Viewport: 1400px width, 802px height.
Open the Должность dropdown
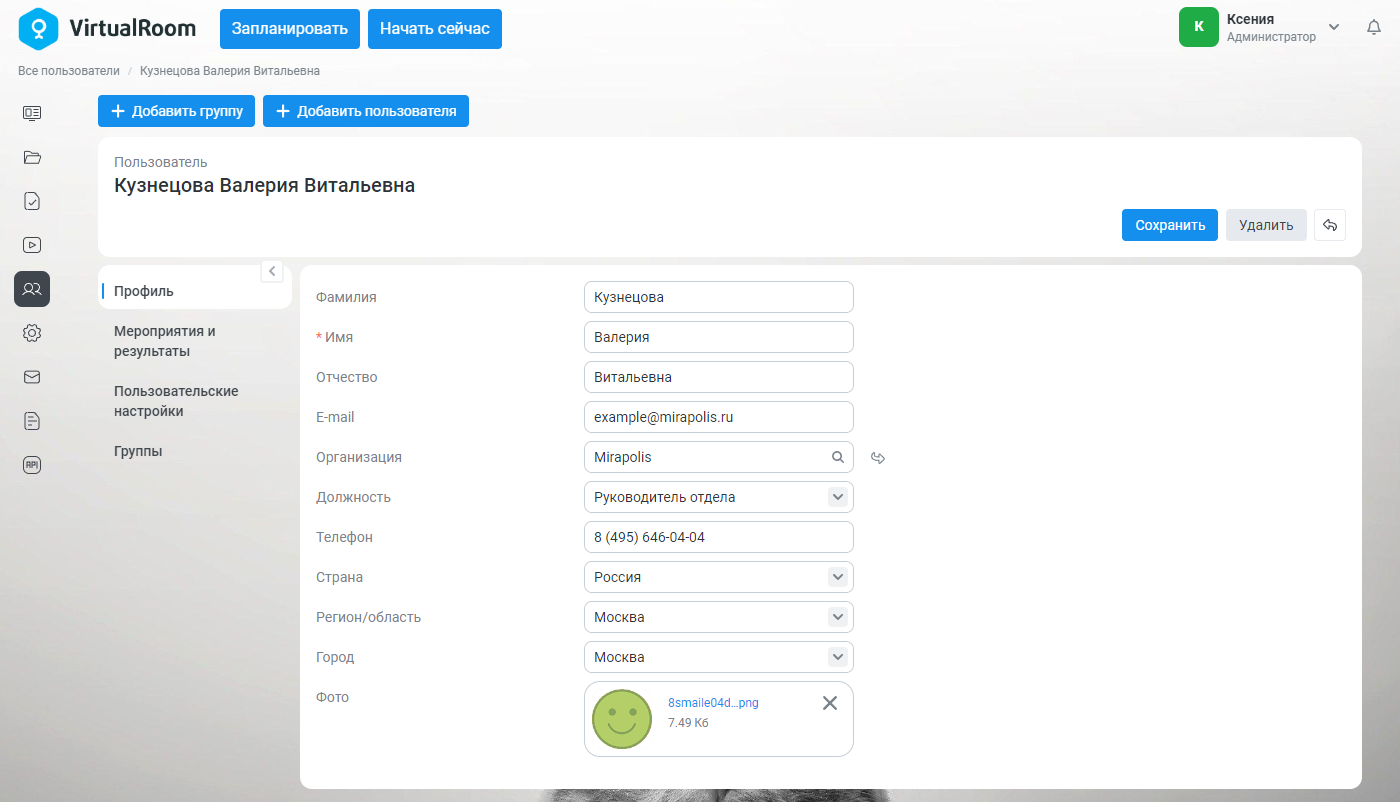pos(838,497)
